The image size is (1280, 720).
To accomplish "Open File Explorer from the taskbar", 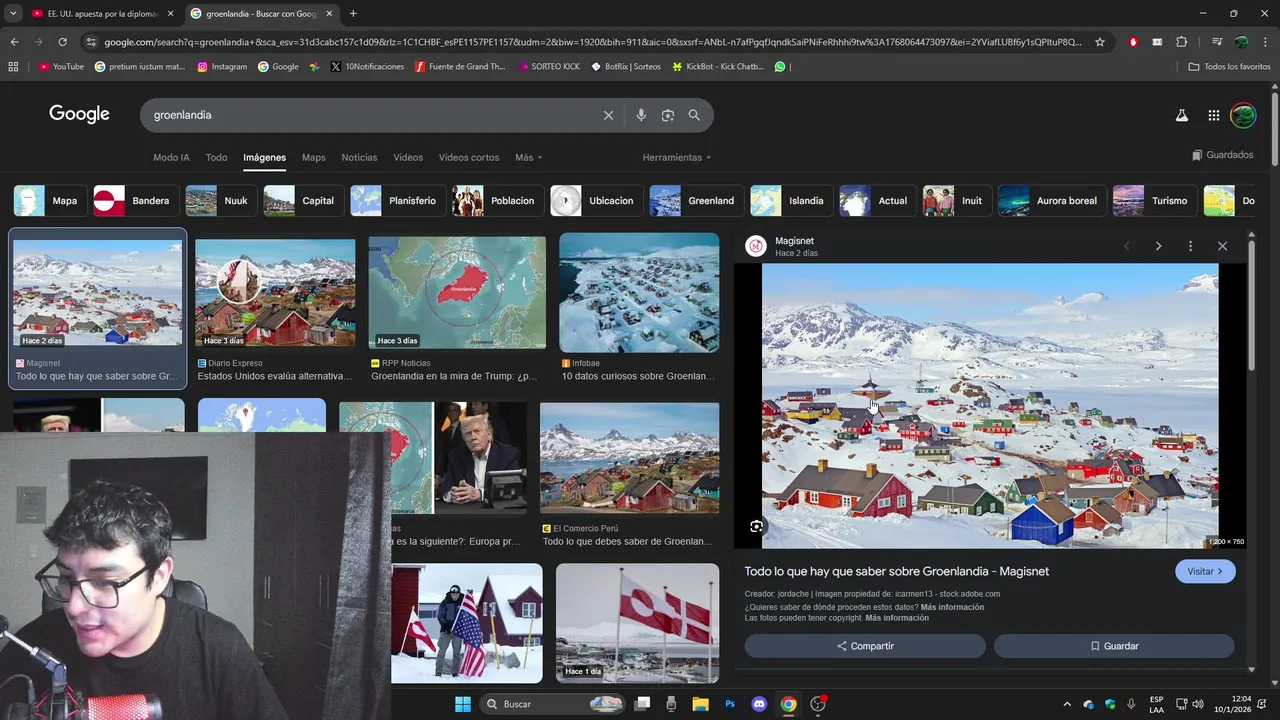I will [700, 704].
